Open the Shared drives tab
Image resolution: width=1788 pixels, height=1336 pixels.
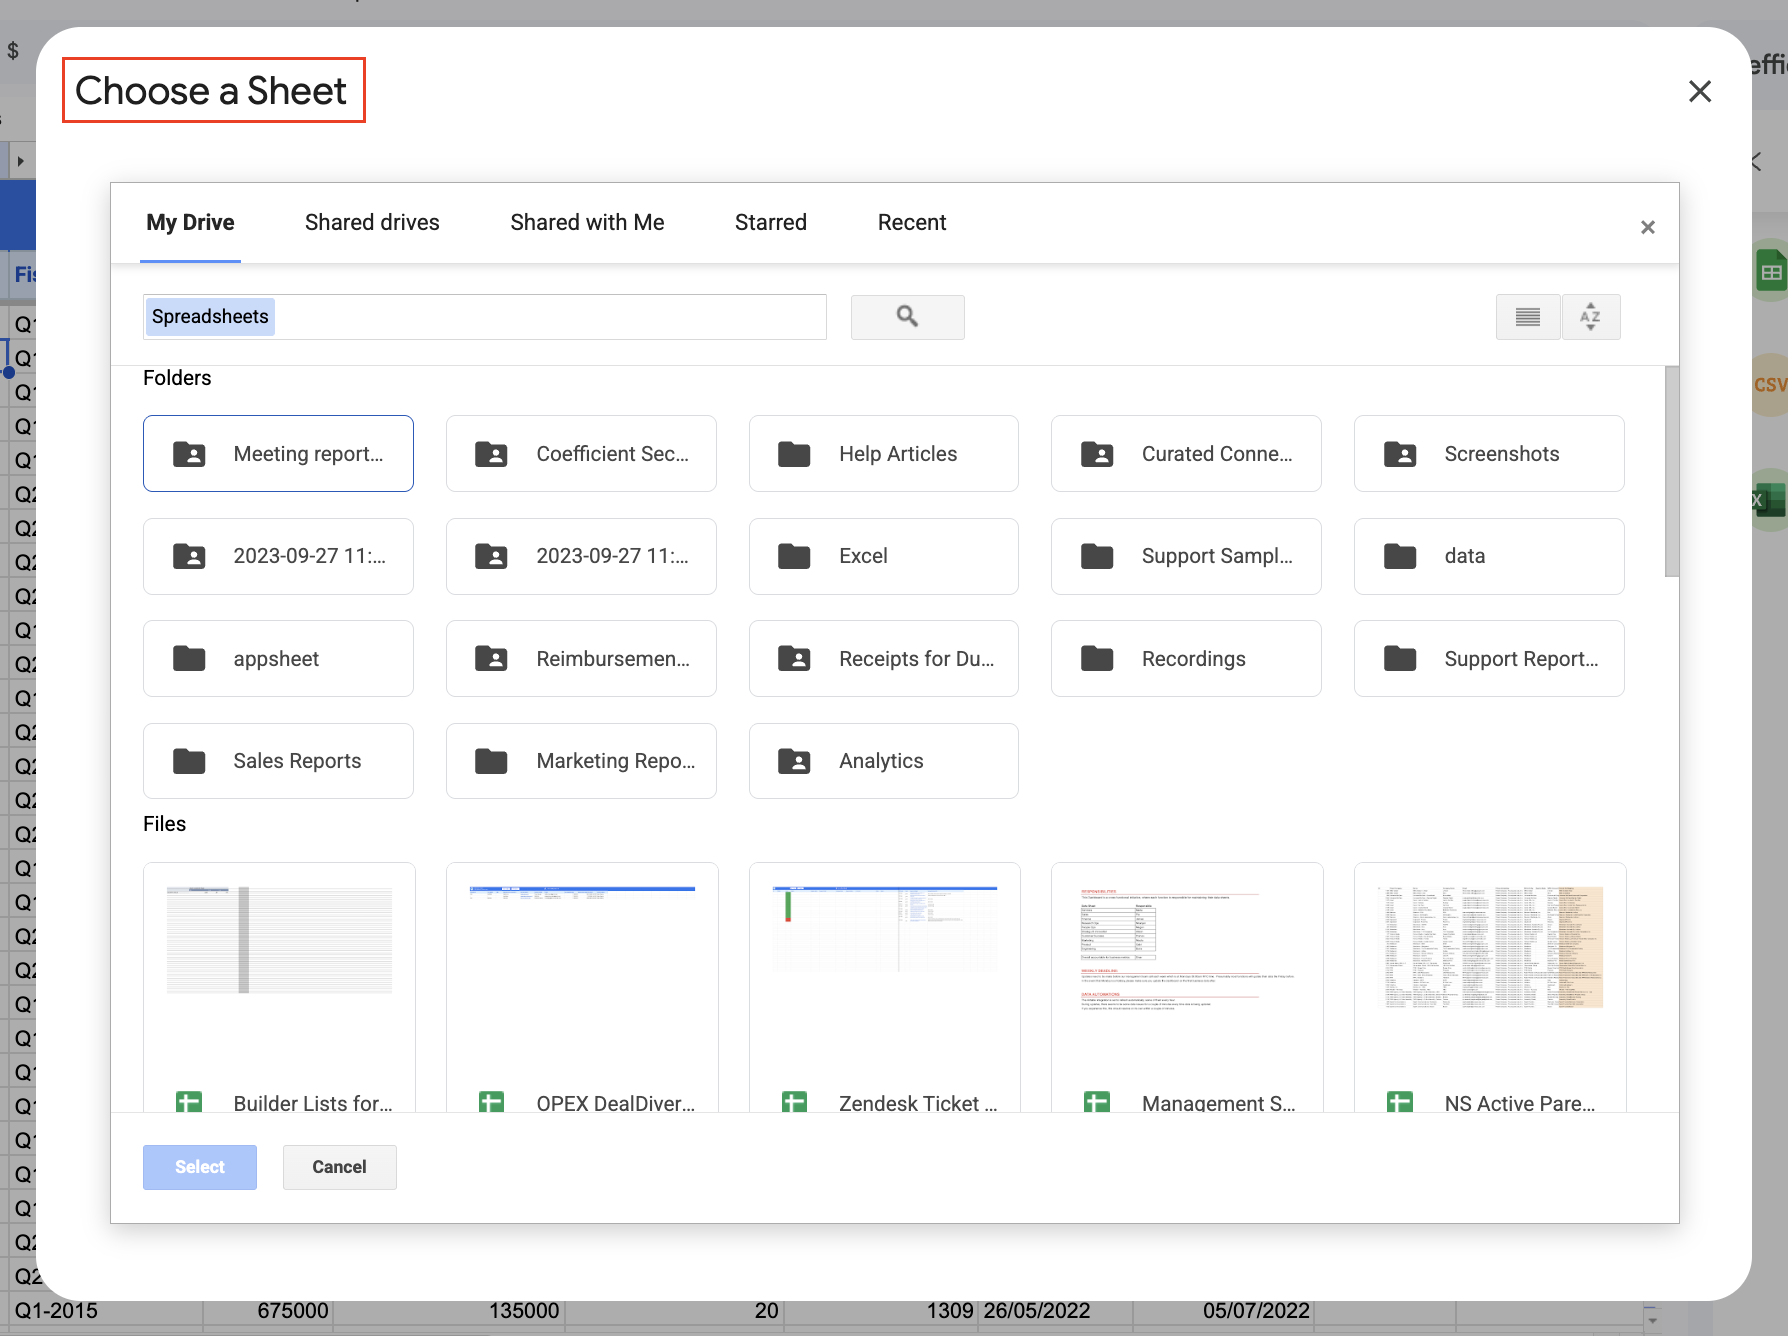click(x=372, y=223)
